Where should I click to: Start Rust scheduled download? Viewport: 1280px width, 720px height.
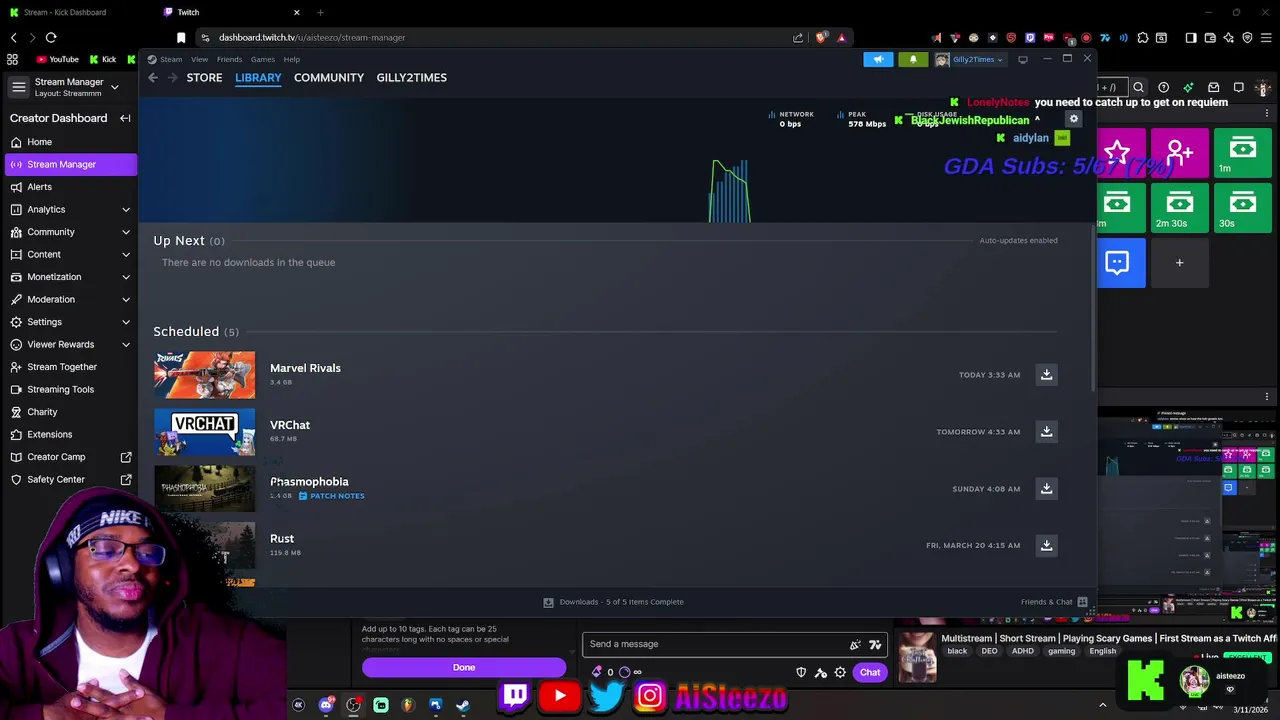coord(1046,546)
